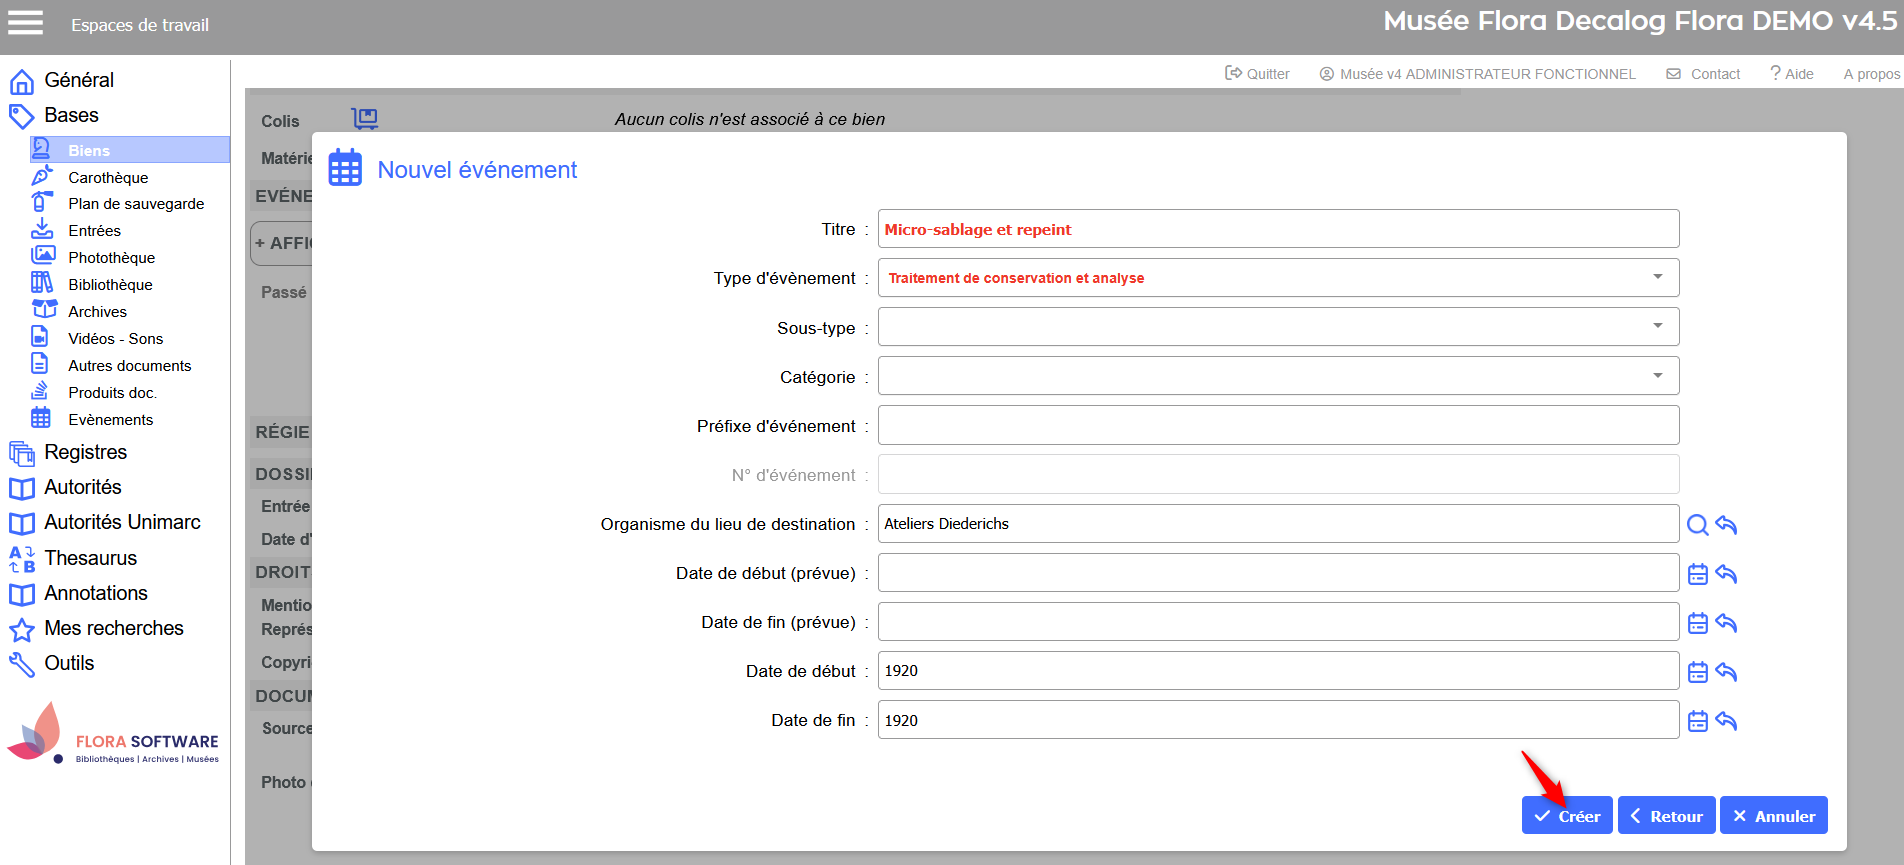This screenshot has height=865, width=1904.
Task: Focus the Préfixe d'événement input field
Action: (x=1277, y=425)
